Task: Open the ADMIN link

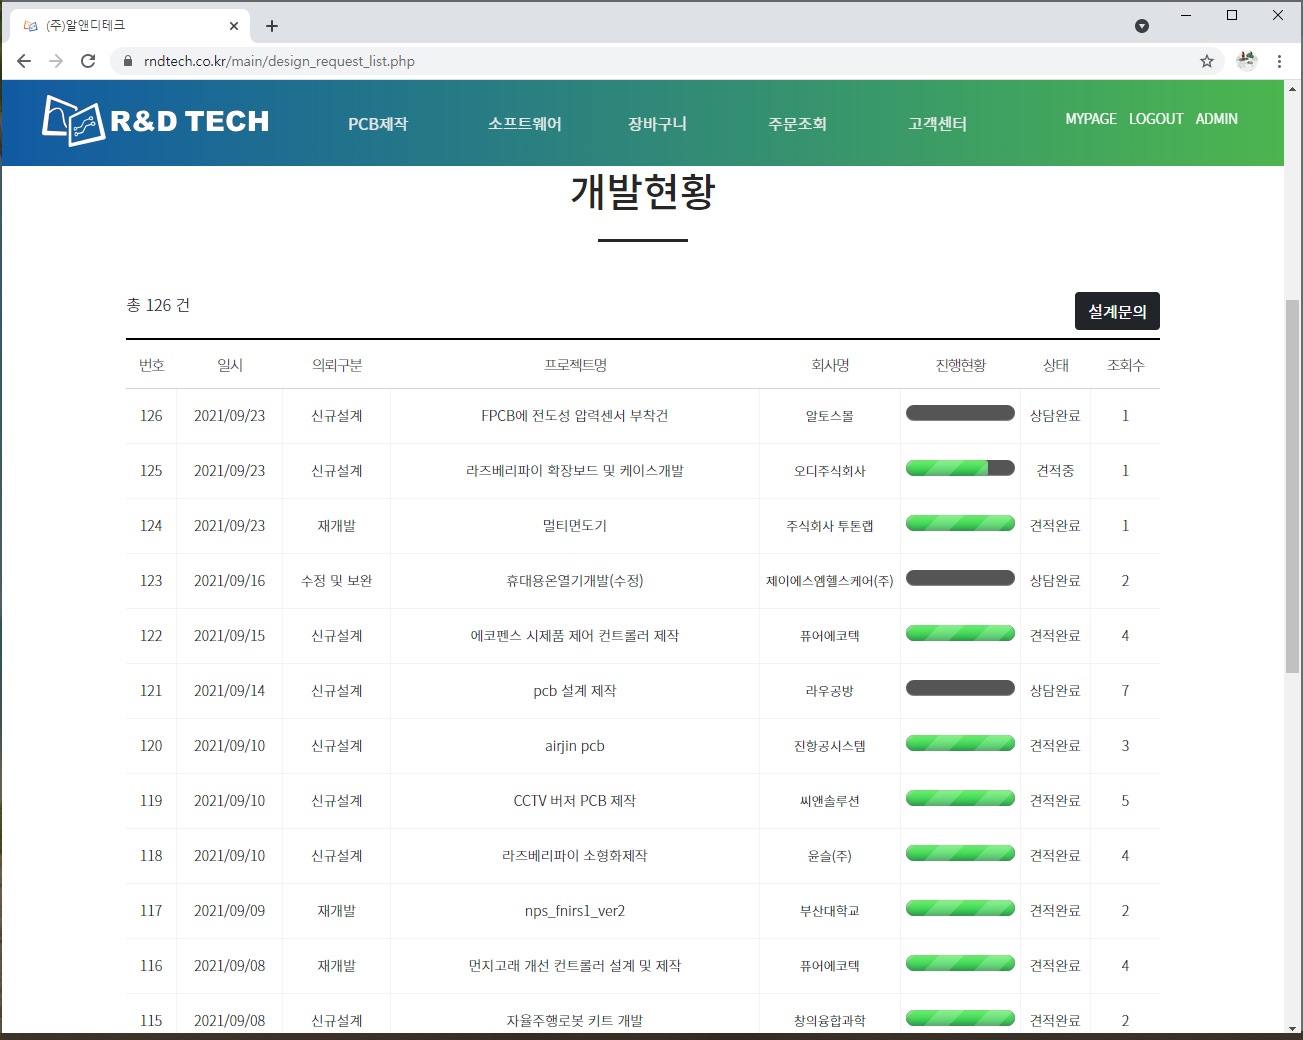Action: pyautogui.click(x=1216, y=119)
